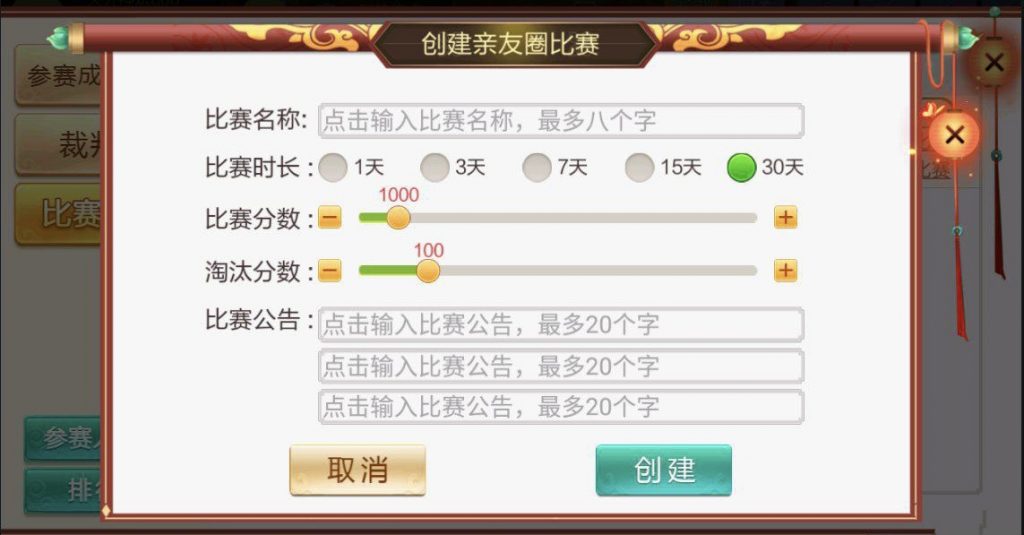Select the 1天 duration option

point(334,168)
